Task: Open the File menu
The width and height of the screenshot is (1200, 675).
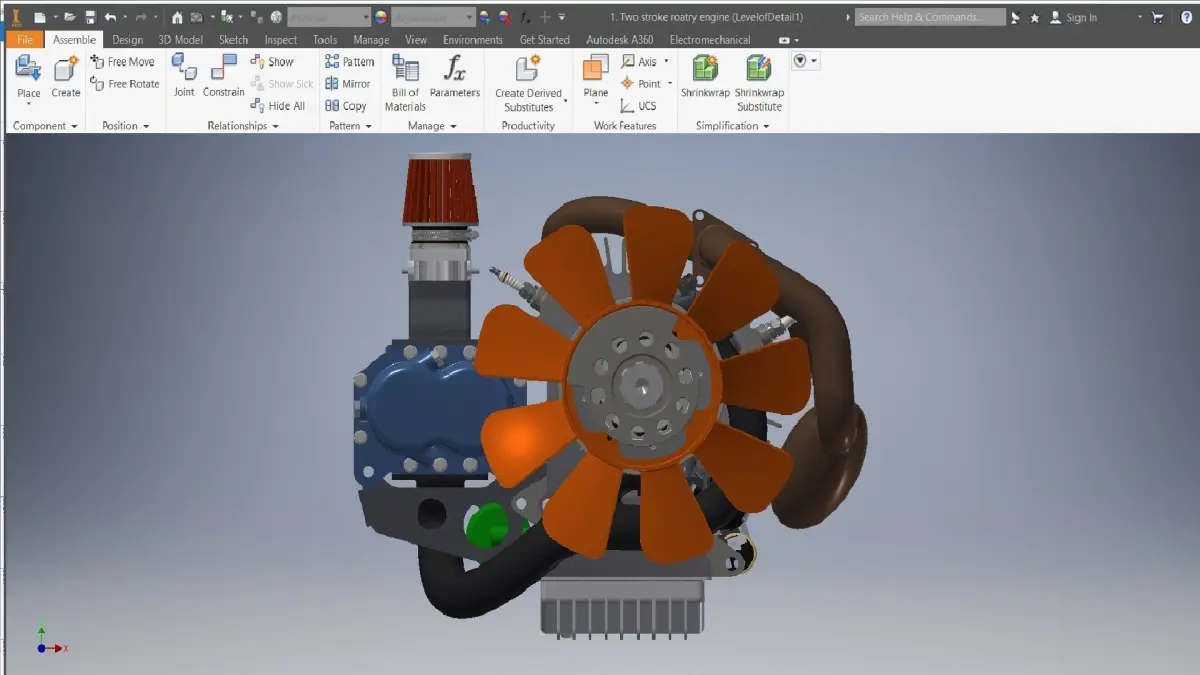Action: click(x=25, y=40)
